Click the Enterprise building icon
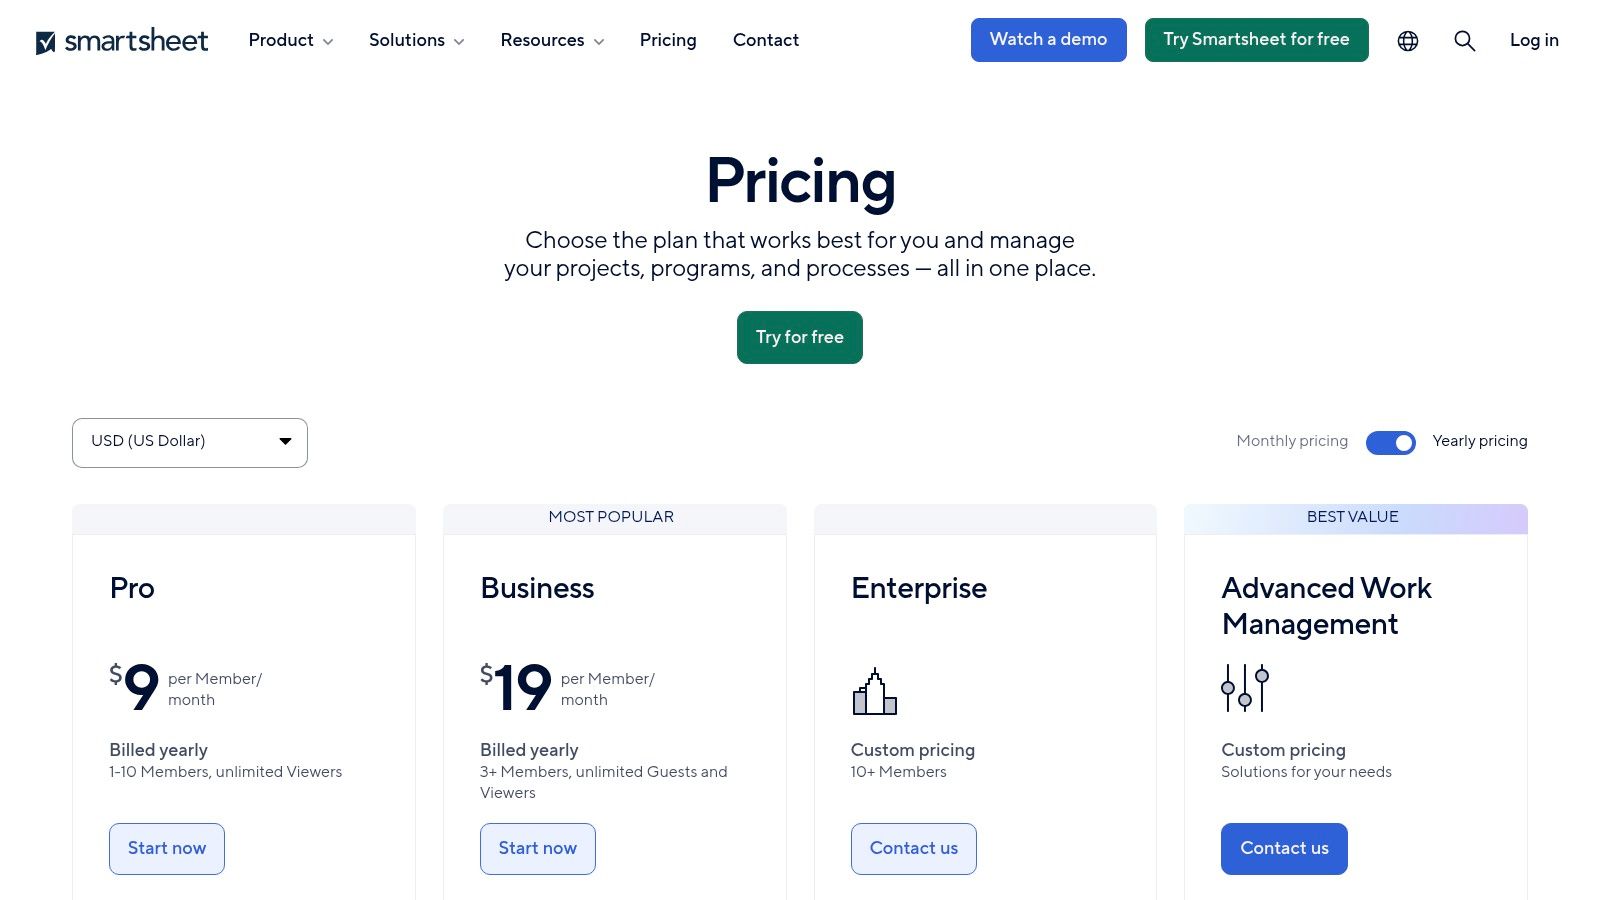 [874, 692]
